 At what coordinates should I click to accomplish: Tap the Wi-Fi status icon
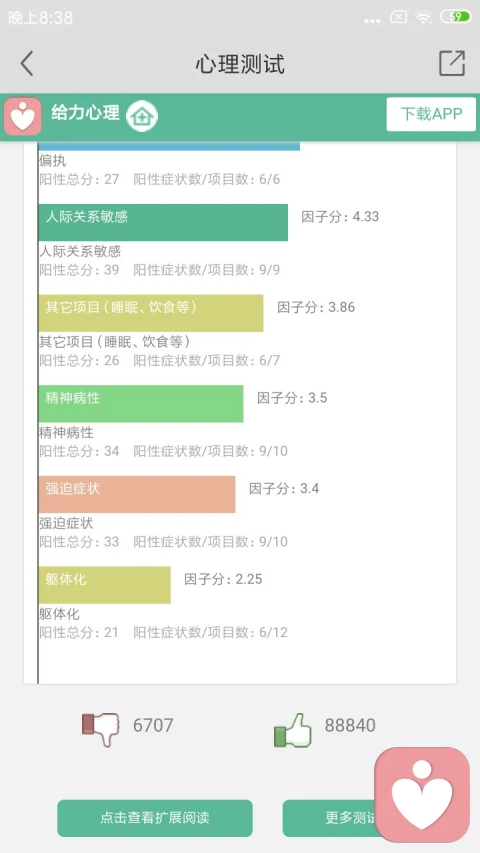coord(423,17)
